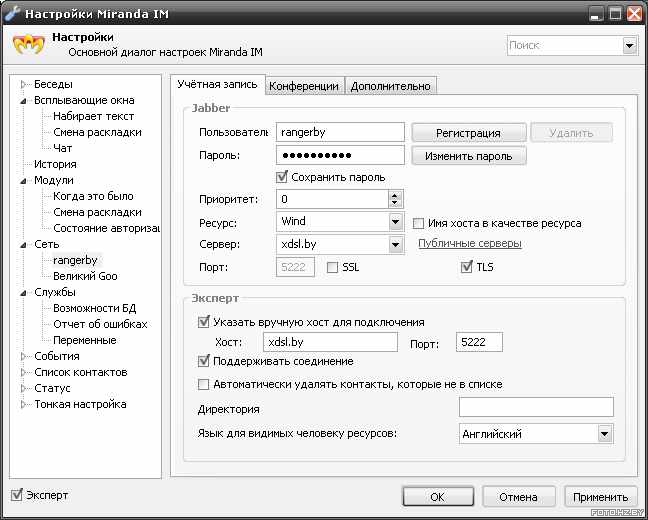648x520 pixels.
Task: Toggle the Эксперт checkbox at the bottom left
Action: (17, 495)
